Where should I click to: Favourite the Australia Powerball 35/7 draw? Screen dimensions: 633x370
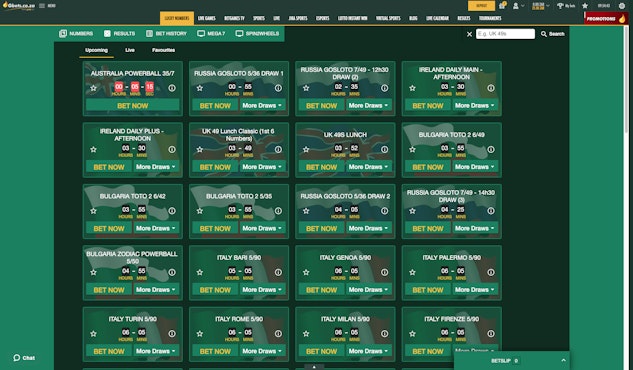point(93,88)
